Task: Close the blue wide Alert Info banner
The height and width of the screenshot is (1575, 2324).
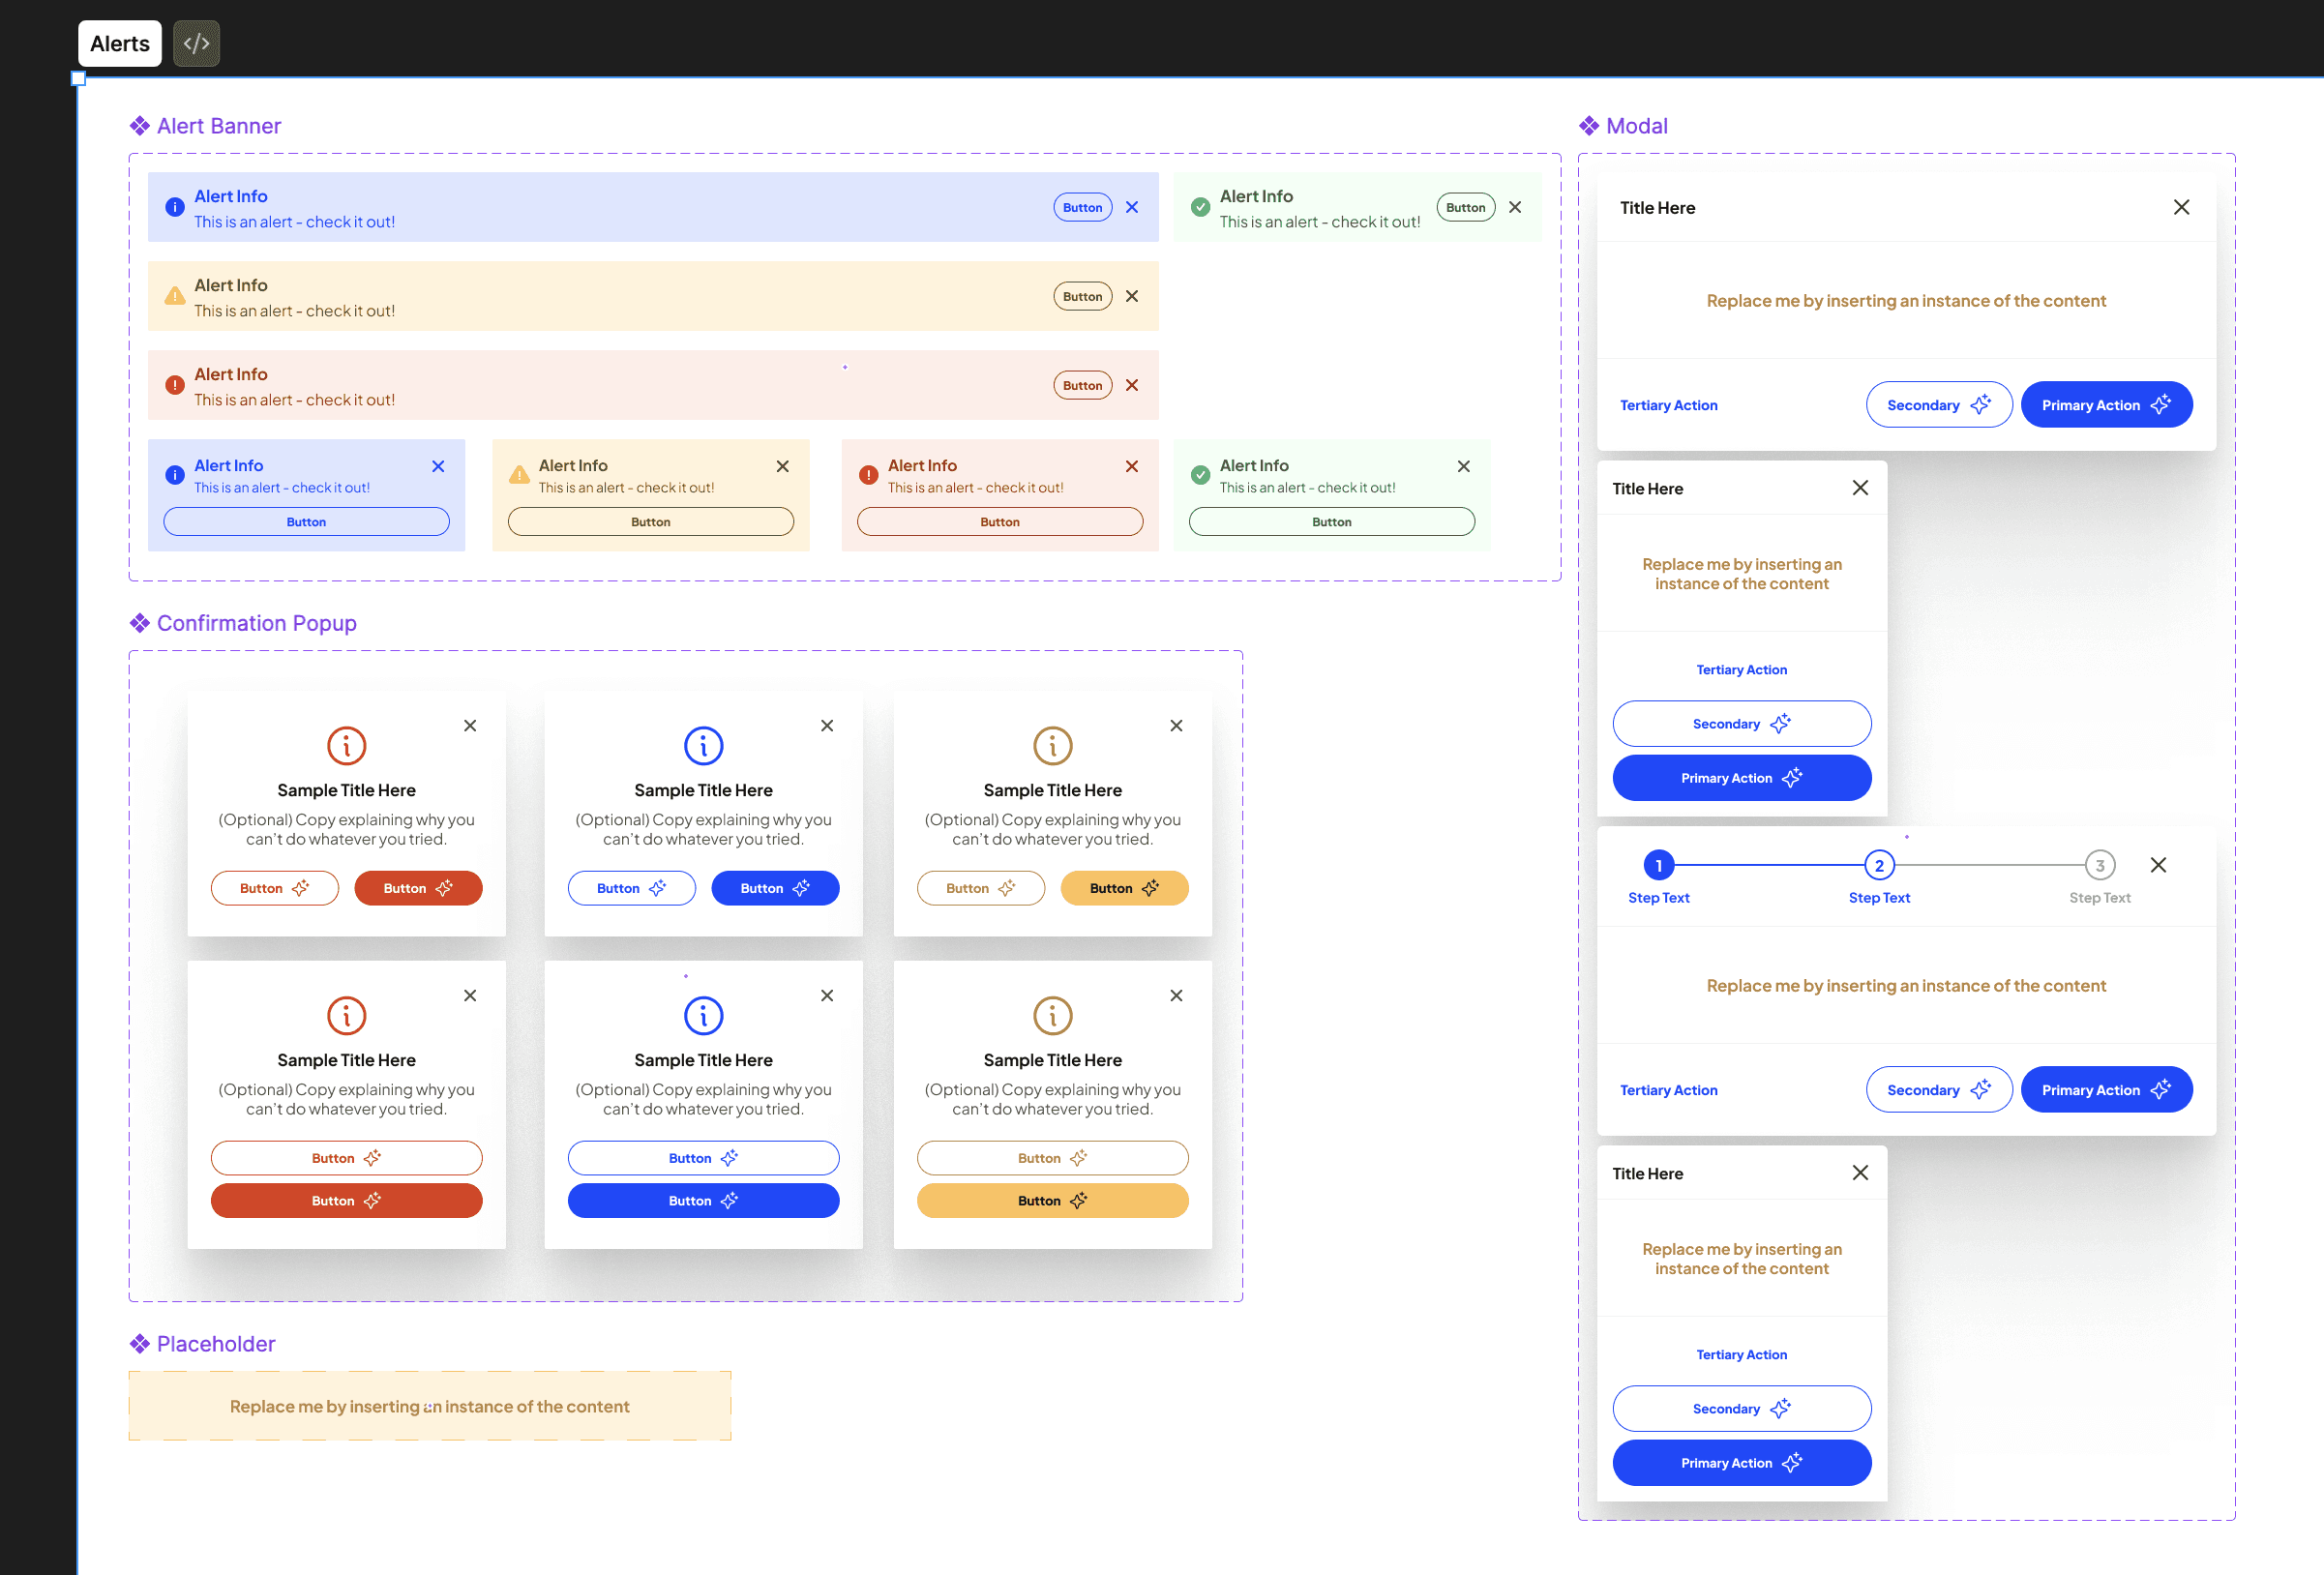Action: click(1131, 207)
